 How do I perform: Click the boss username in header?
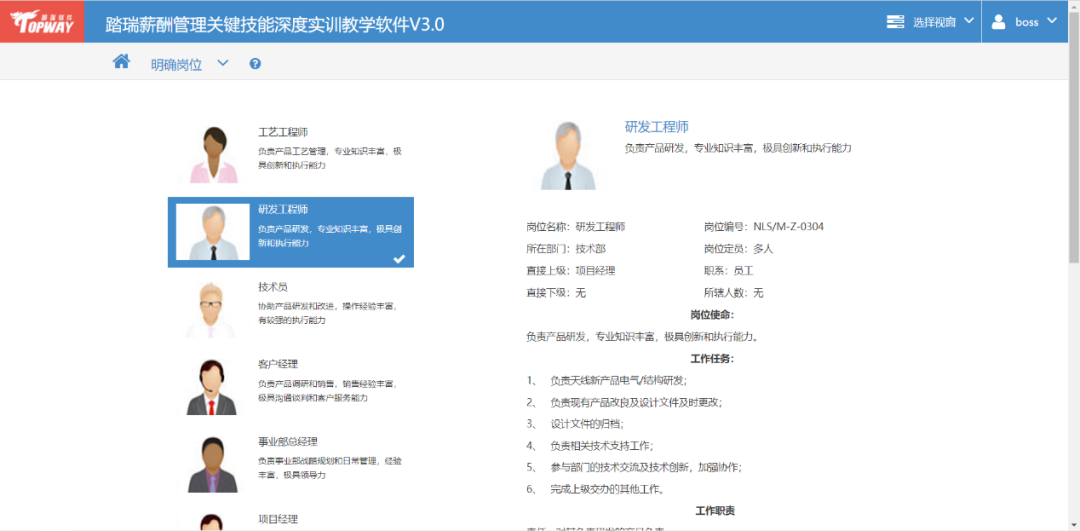point(1027,22)
